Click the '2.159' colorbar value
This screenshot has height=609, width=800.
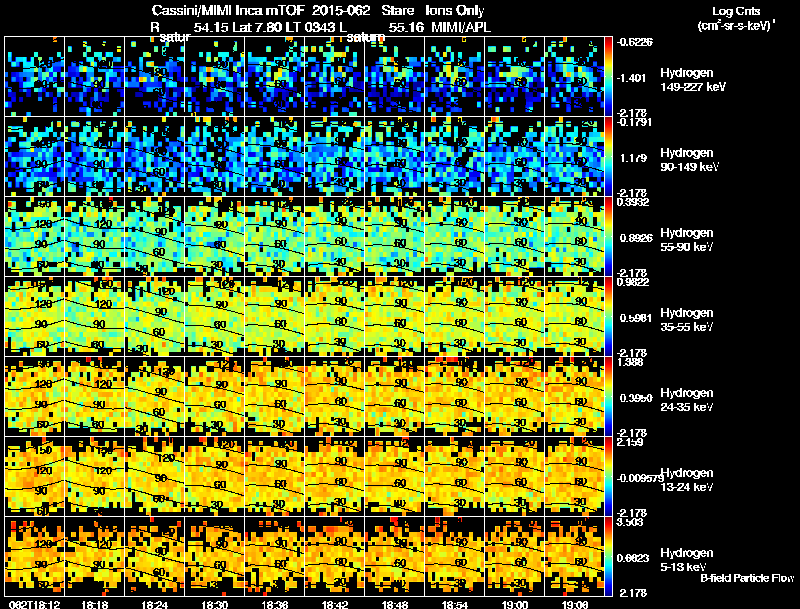[x=630, y=442]
